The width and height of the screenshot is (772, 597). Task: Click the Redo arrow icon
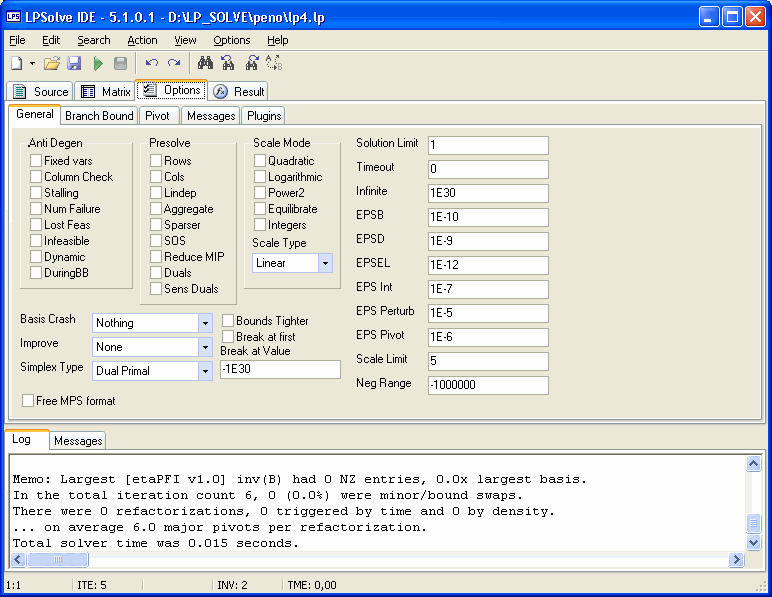[174, 63]
